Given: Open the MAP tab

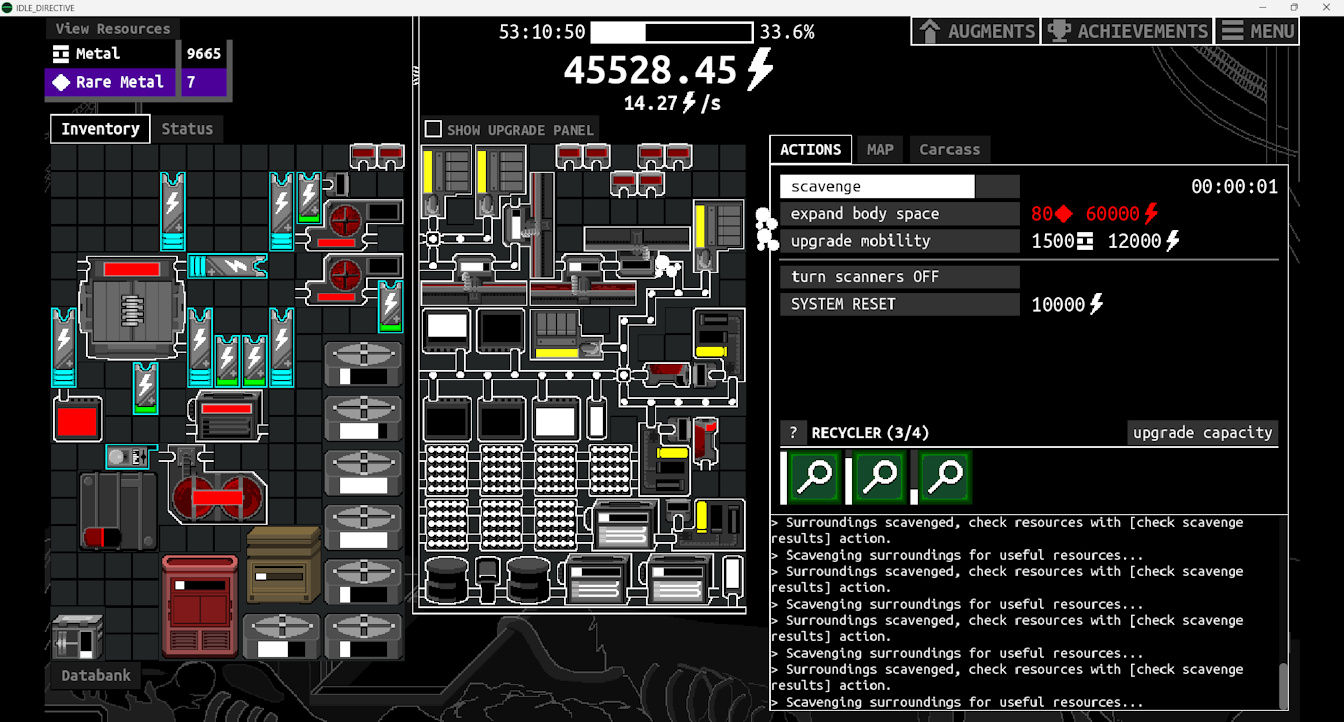Looking at the screenshot, I should point(880,150).
